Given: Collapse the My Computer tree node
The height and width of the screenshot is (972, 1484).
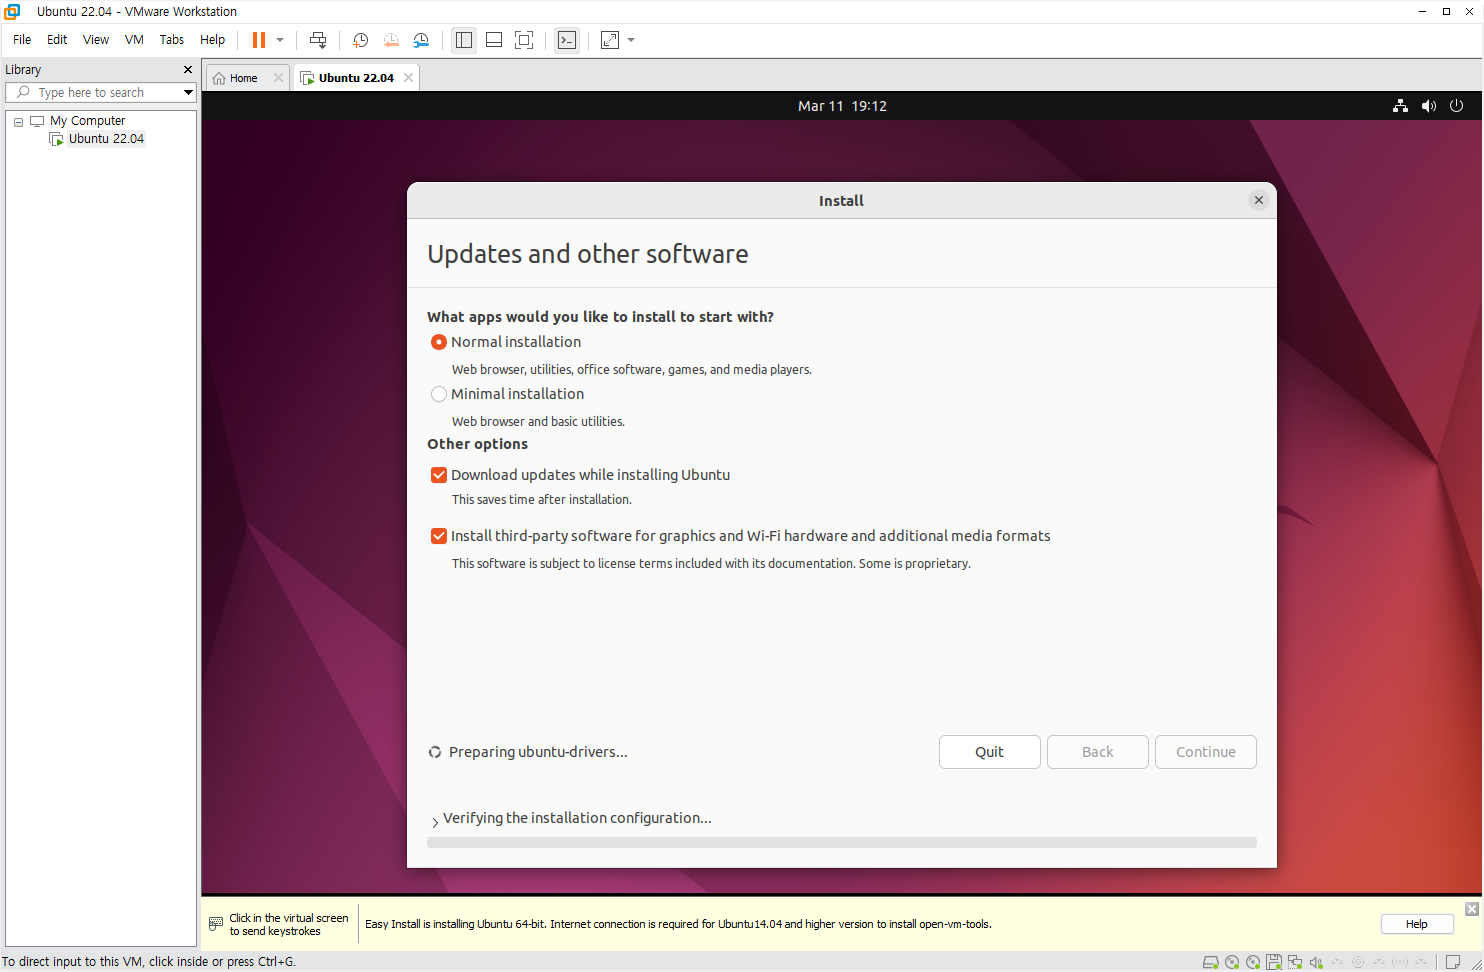Looking at the screenshot, I should 18,122.
